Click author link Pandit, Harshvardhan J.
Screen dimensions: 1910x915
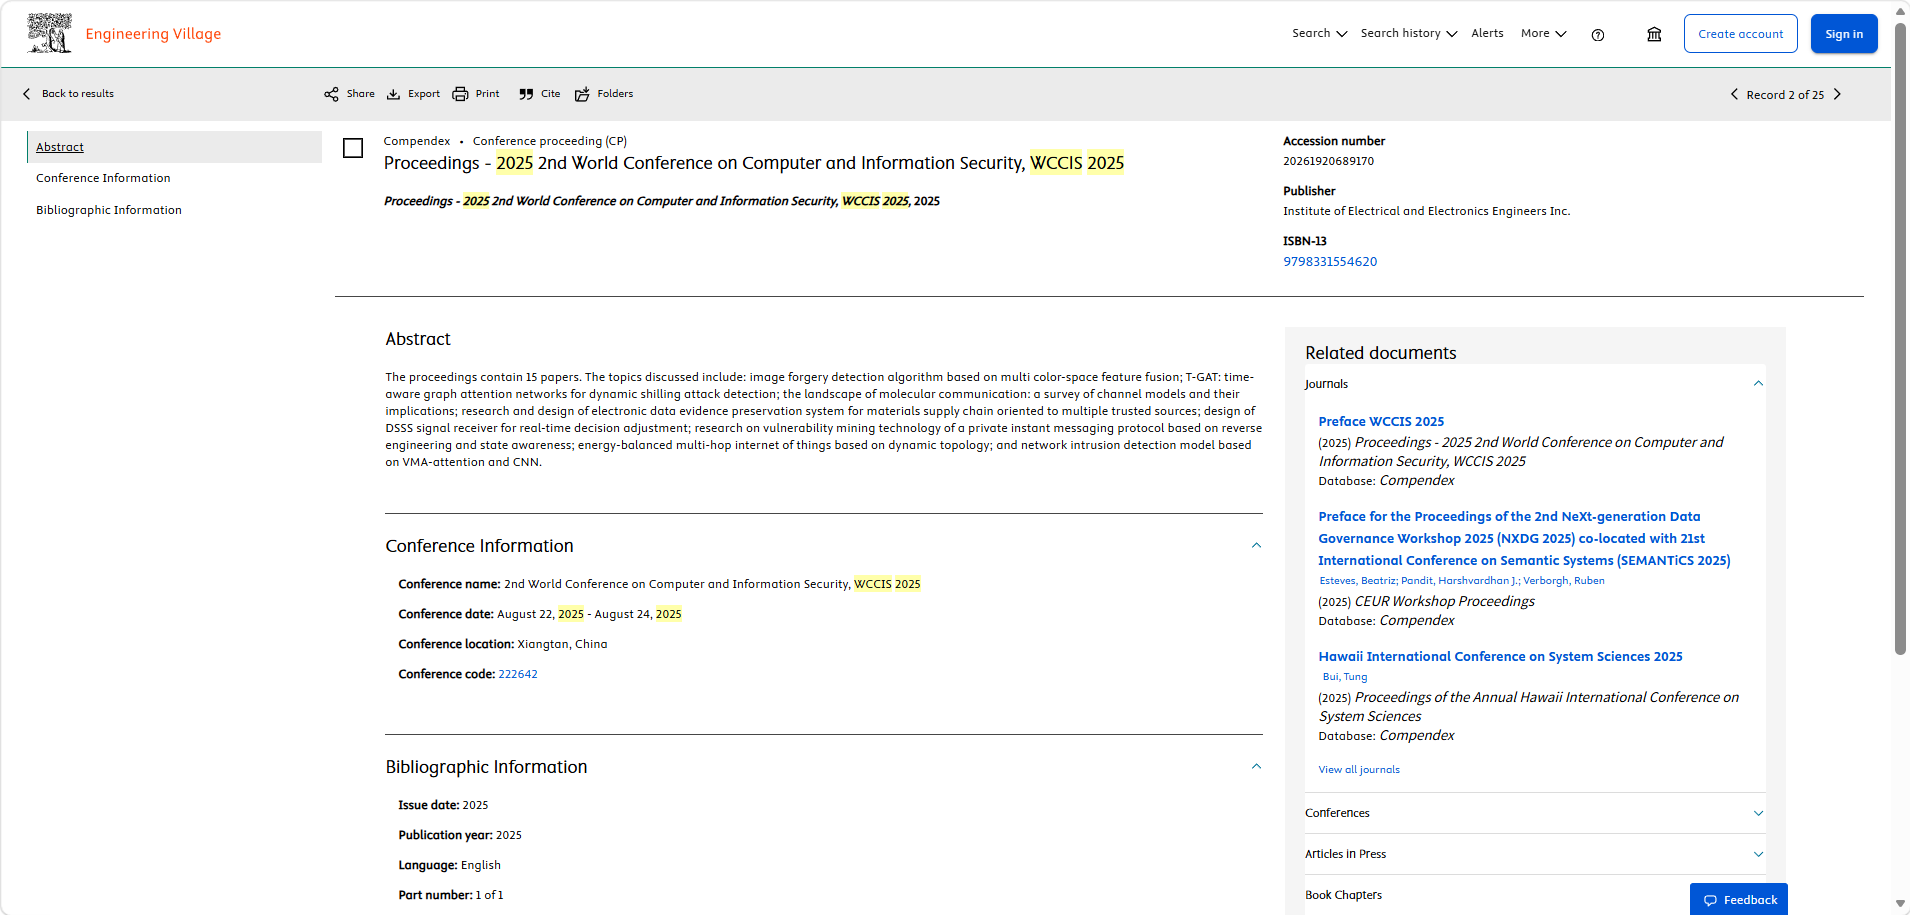(x=1459, y=581)
